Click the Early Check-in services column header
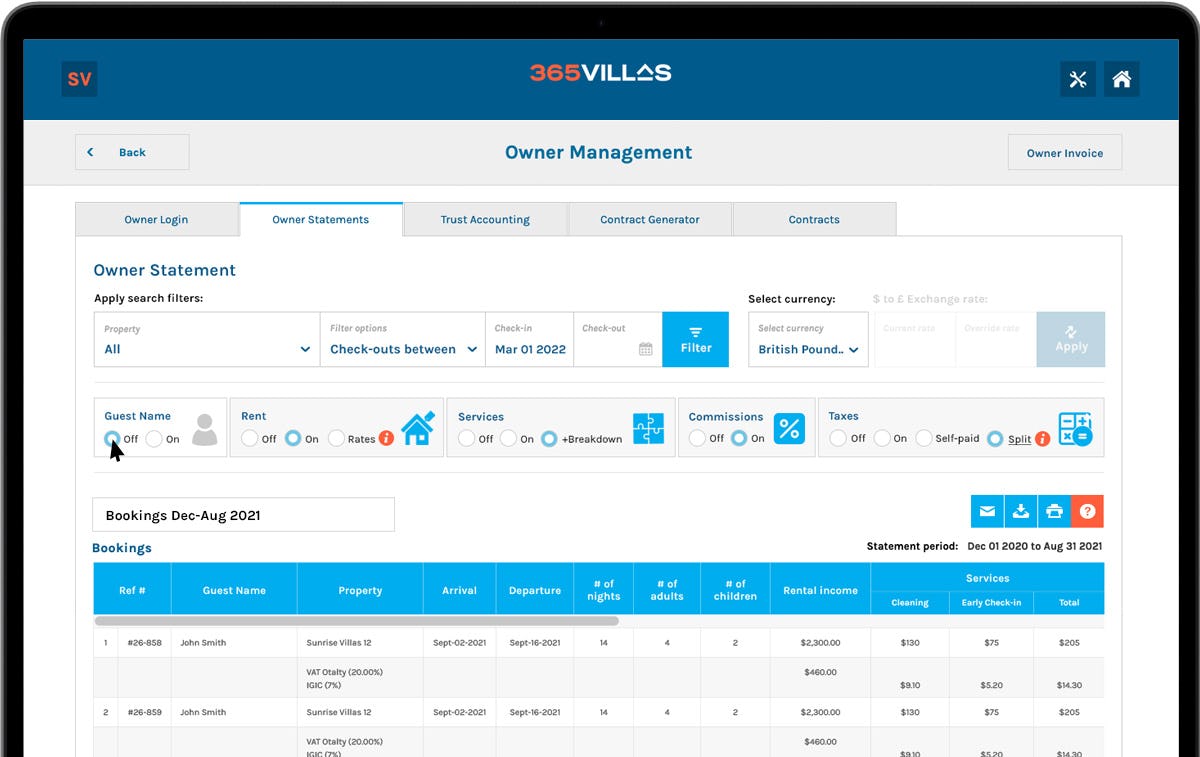This screenshot has width=1200, height=757. tap(991, 603)
